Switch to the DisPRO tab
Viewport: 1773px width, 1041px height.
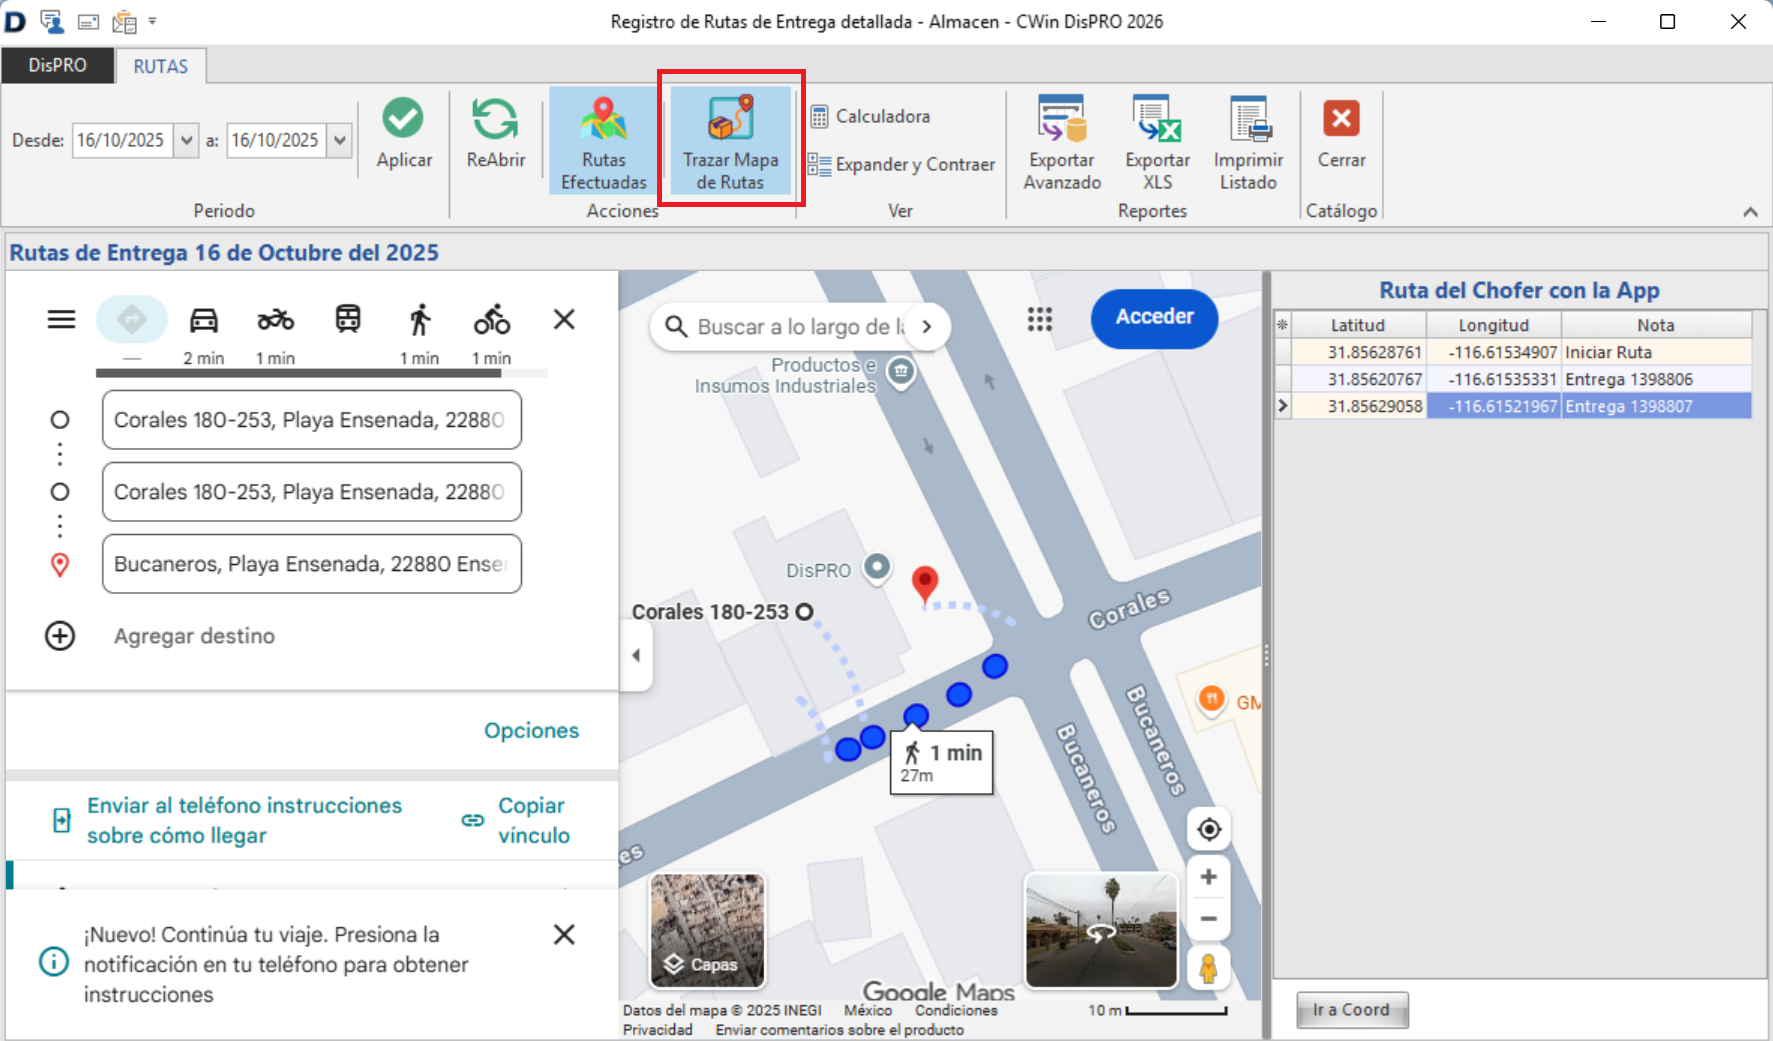[57, 66]
